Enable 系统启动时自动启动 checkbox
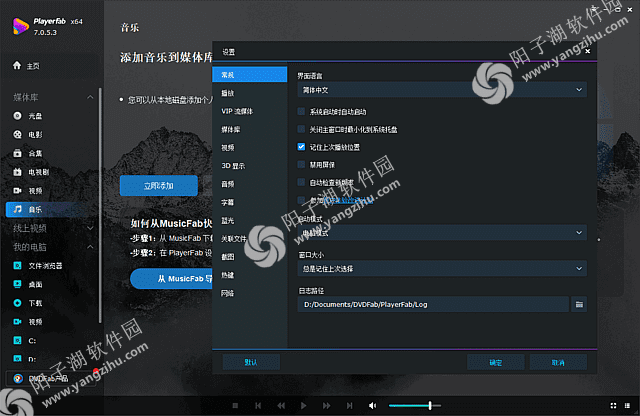The width and height of the screenshot is (640, 416). click(x=301, y=111)
